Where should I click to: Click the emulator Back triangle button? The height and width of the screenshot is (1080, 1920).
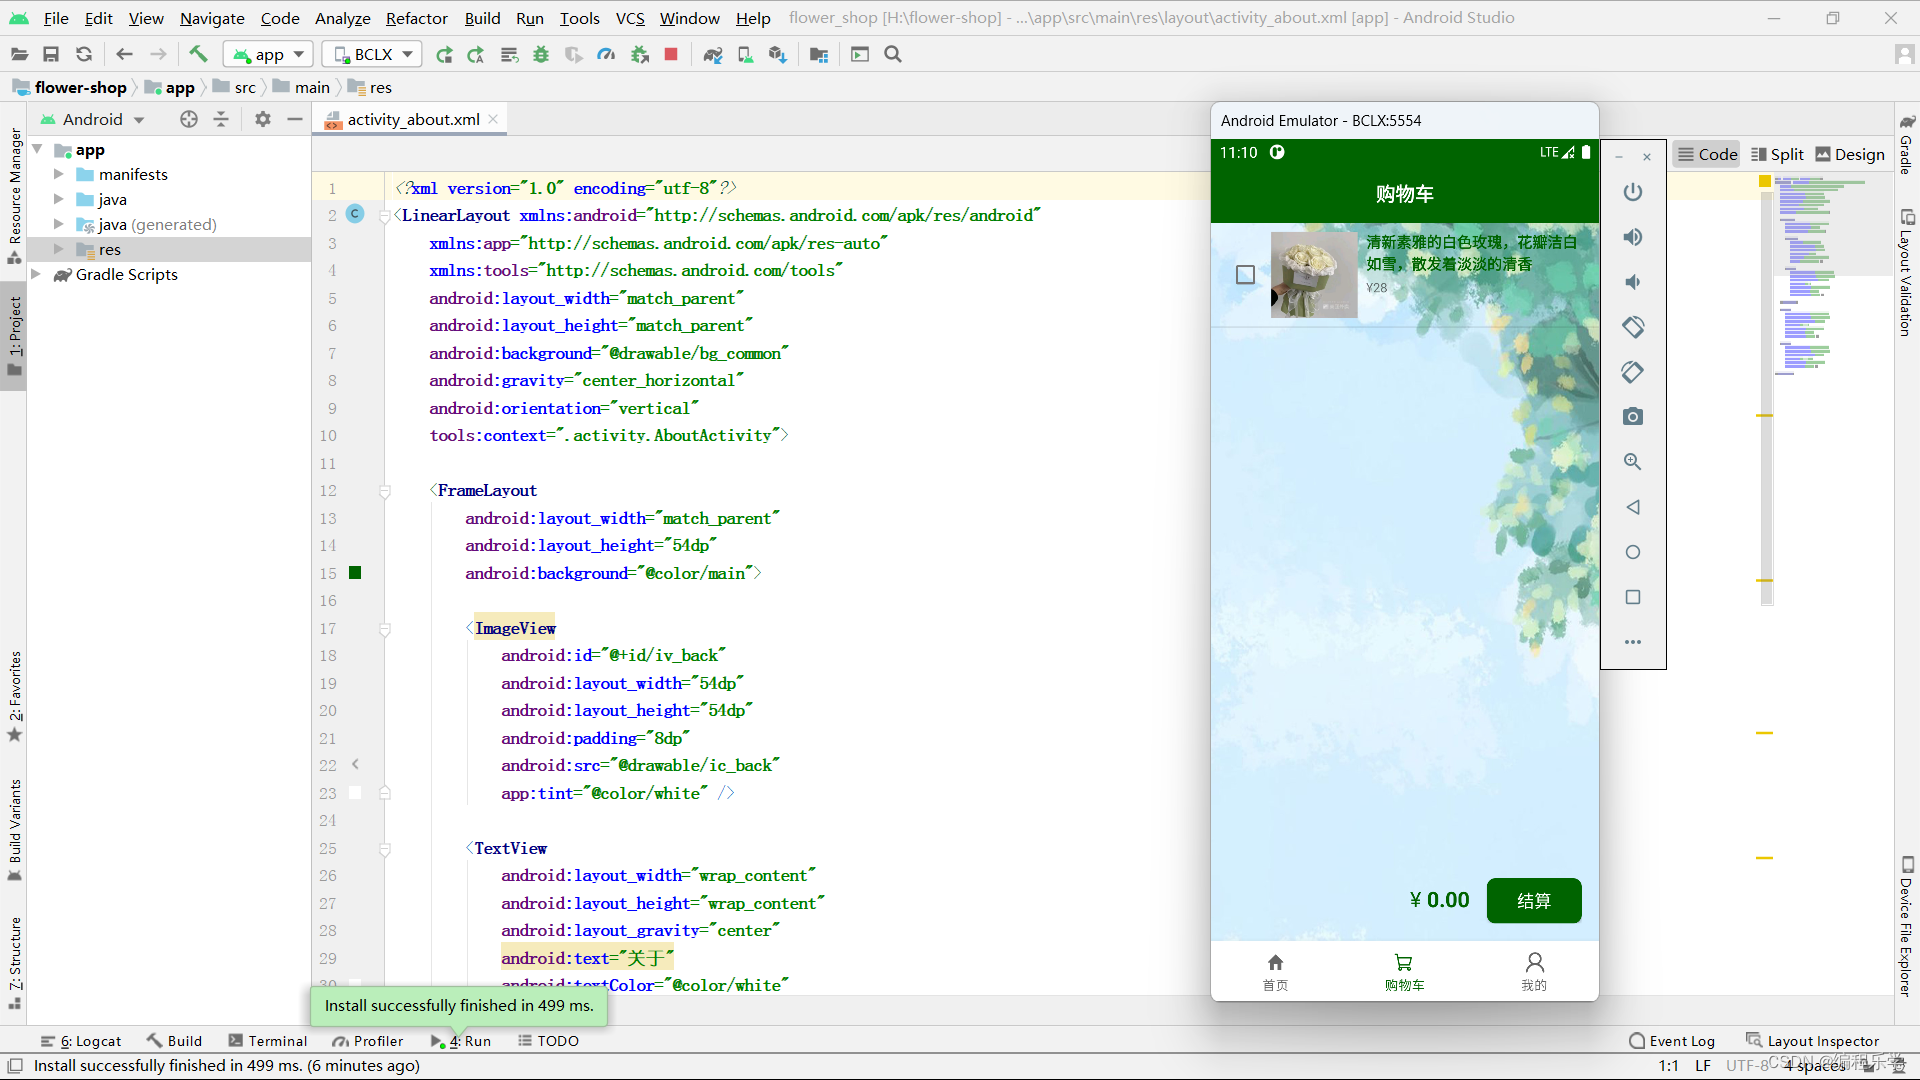point(1633,507)
